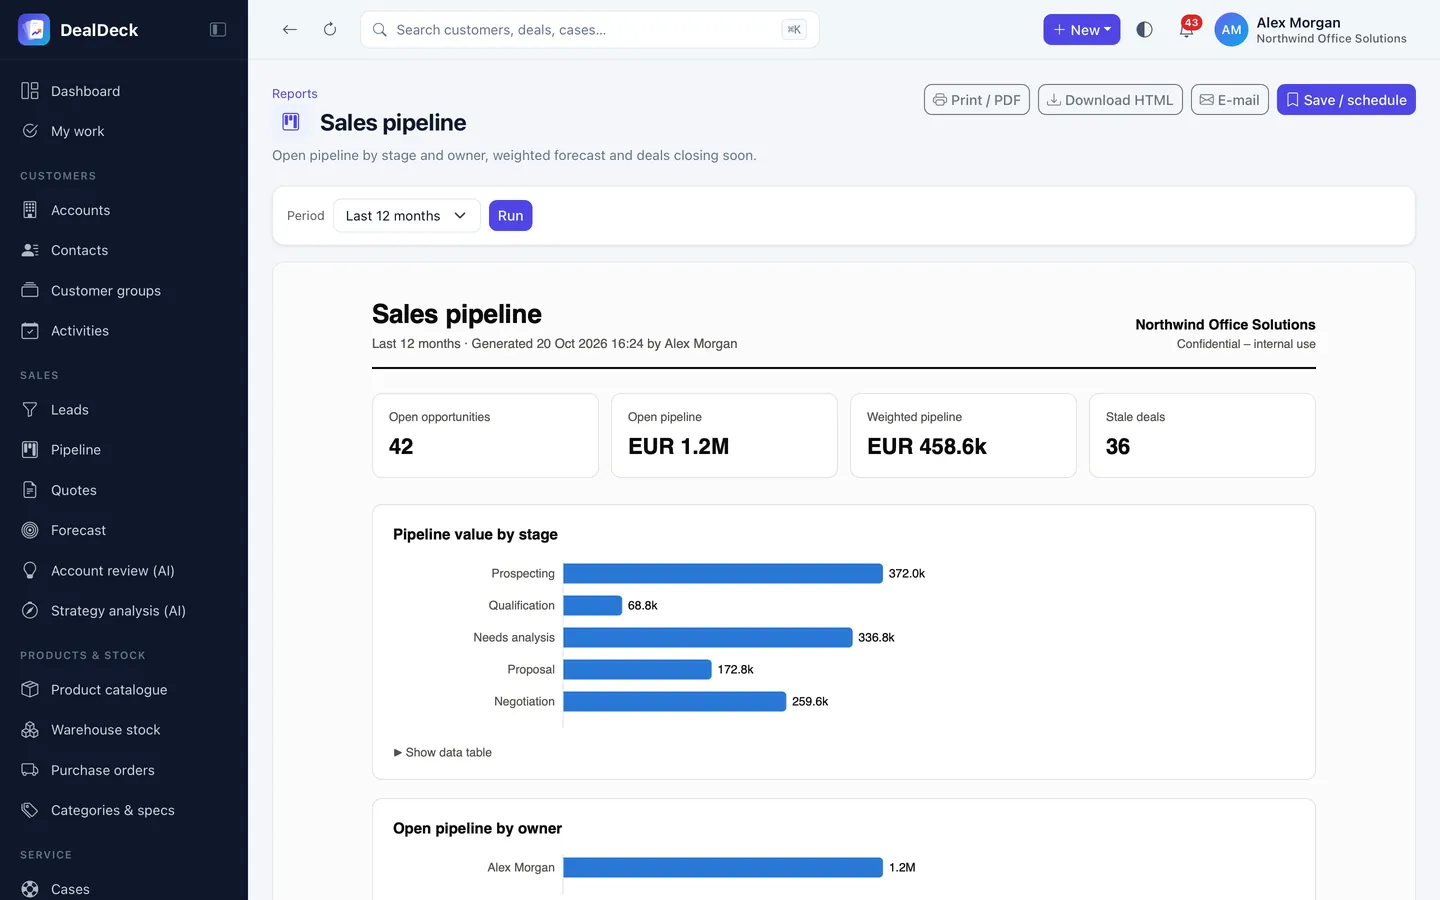Image resolution: width=1440 pixels, height=900 pixels.
Task: Click the Customer groups icon
Action: pyautogui.click(x=30, y=290)
